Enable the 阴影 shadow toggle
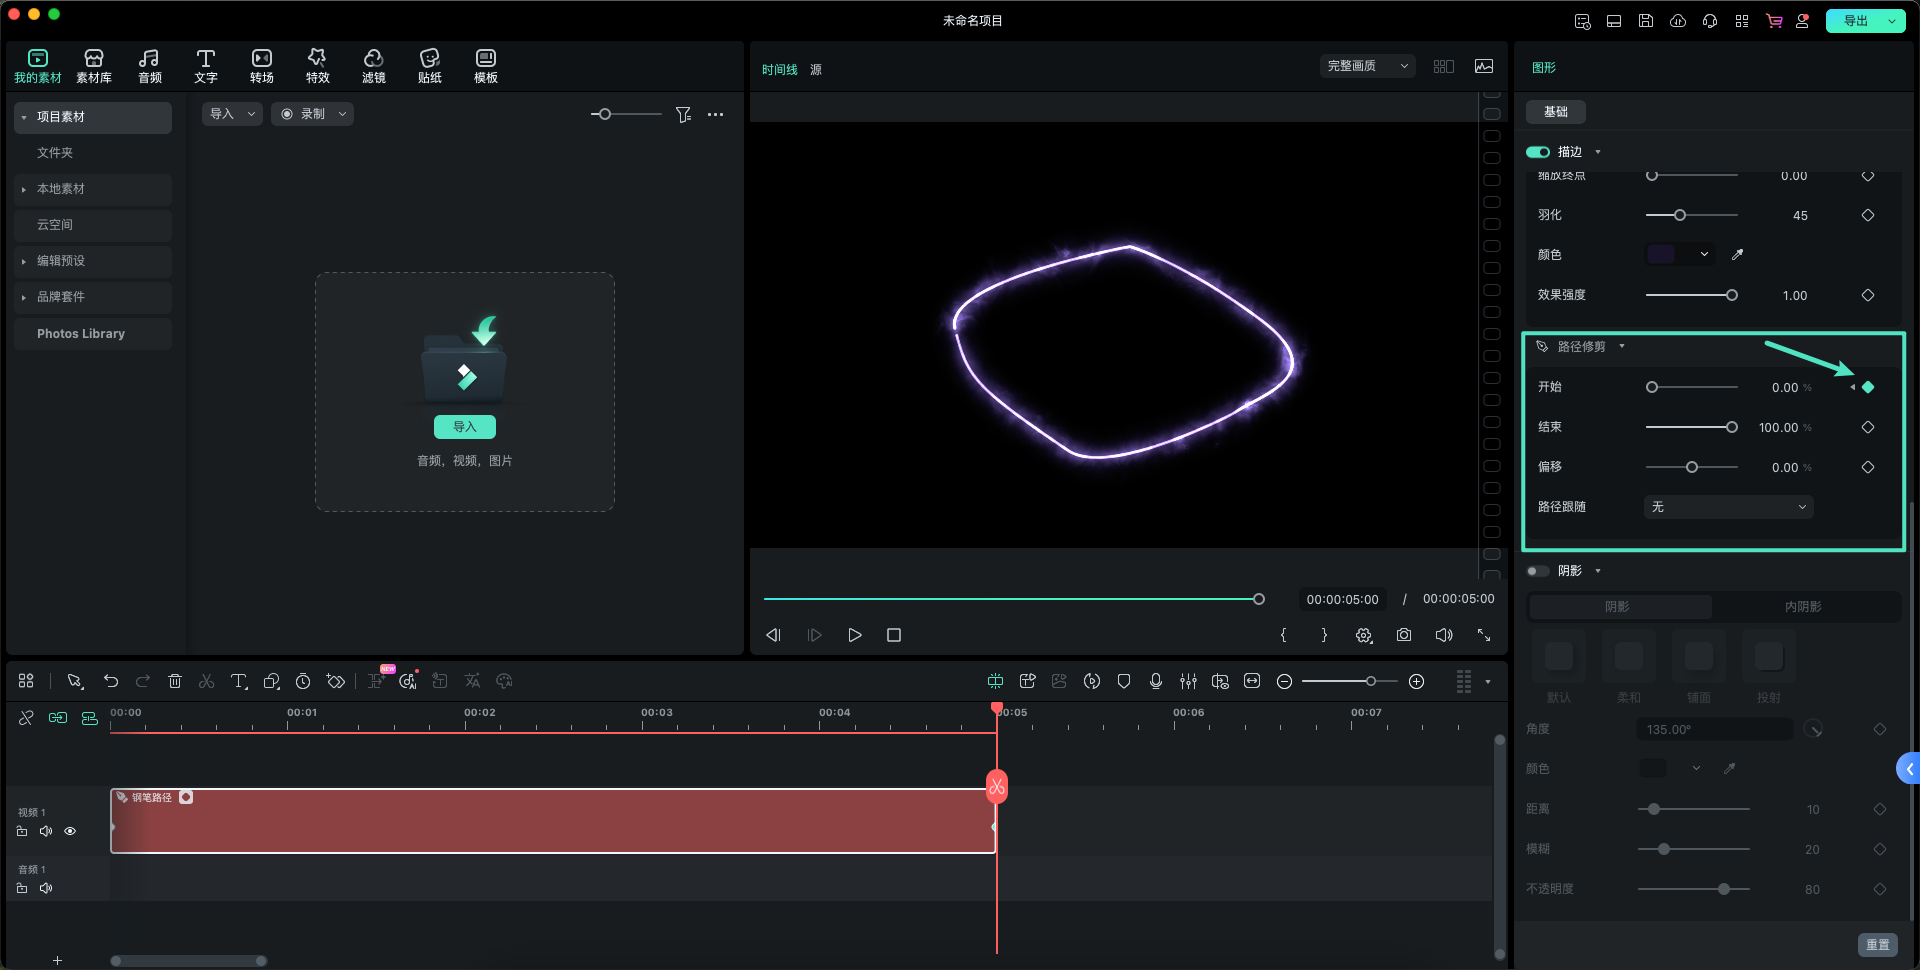This screenshot has height=970, width=1920. pos(1538,571)
